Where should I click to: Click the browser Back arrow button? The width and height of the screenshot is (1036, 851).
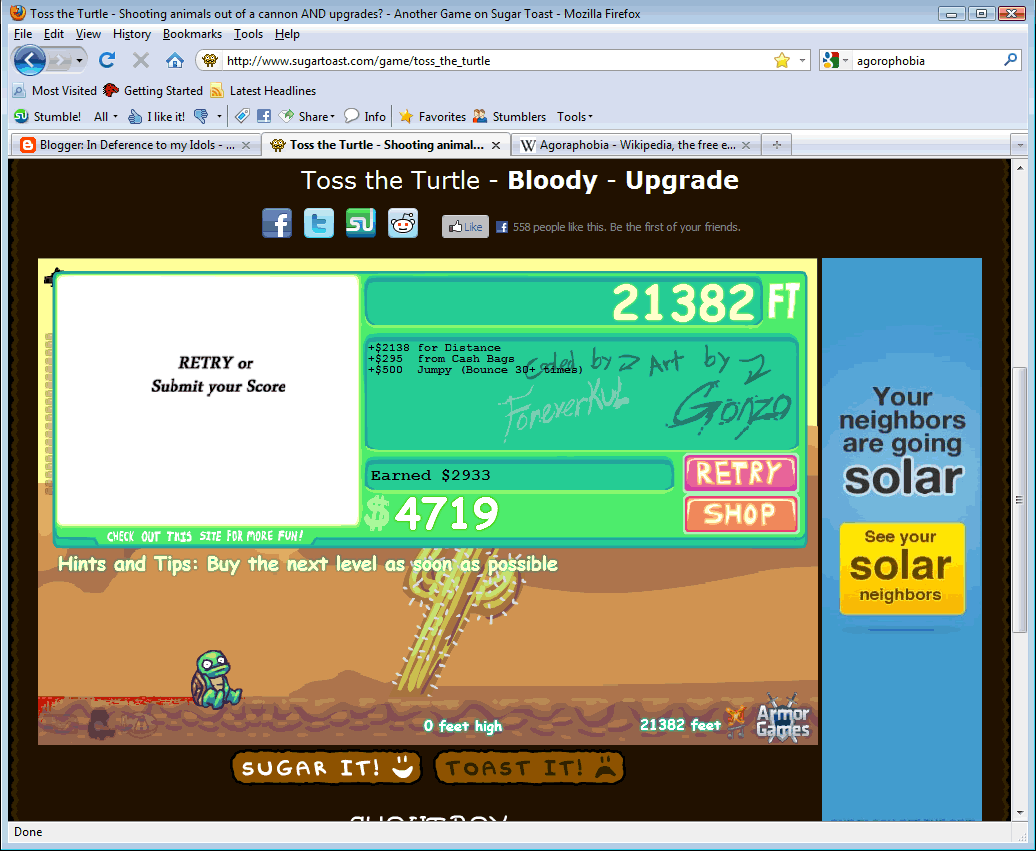[x=29, y=61]
